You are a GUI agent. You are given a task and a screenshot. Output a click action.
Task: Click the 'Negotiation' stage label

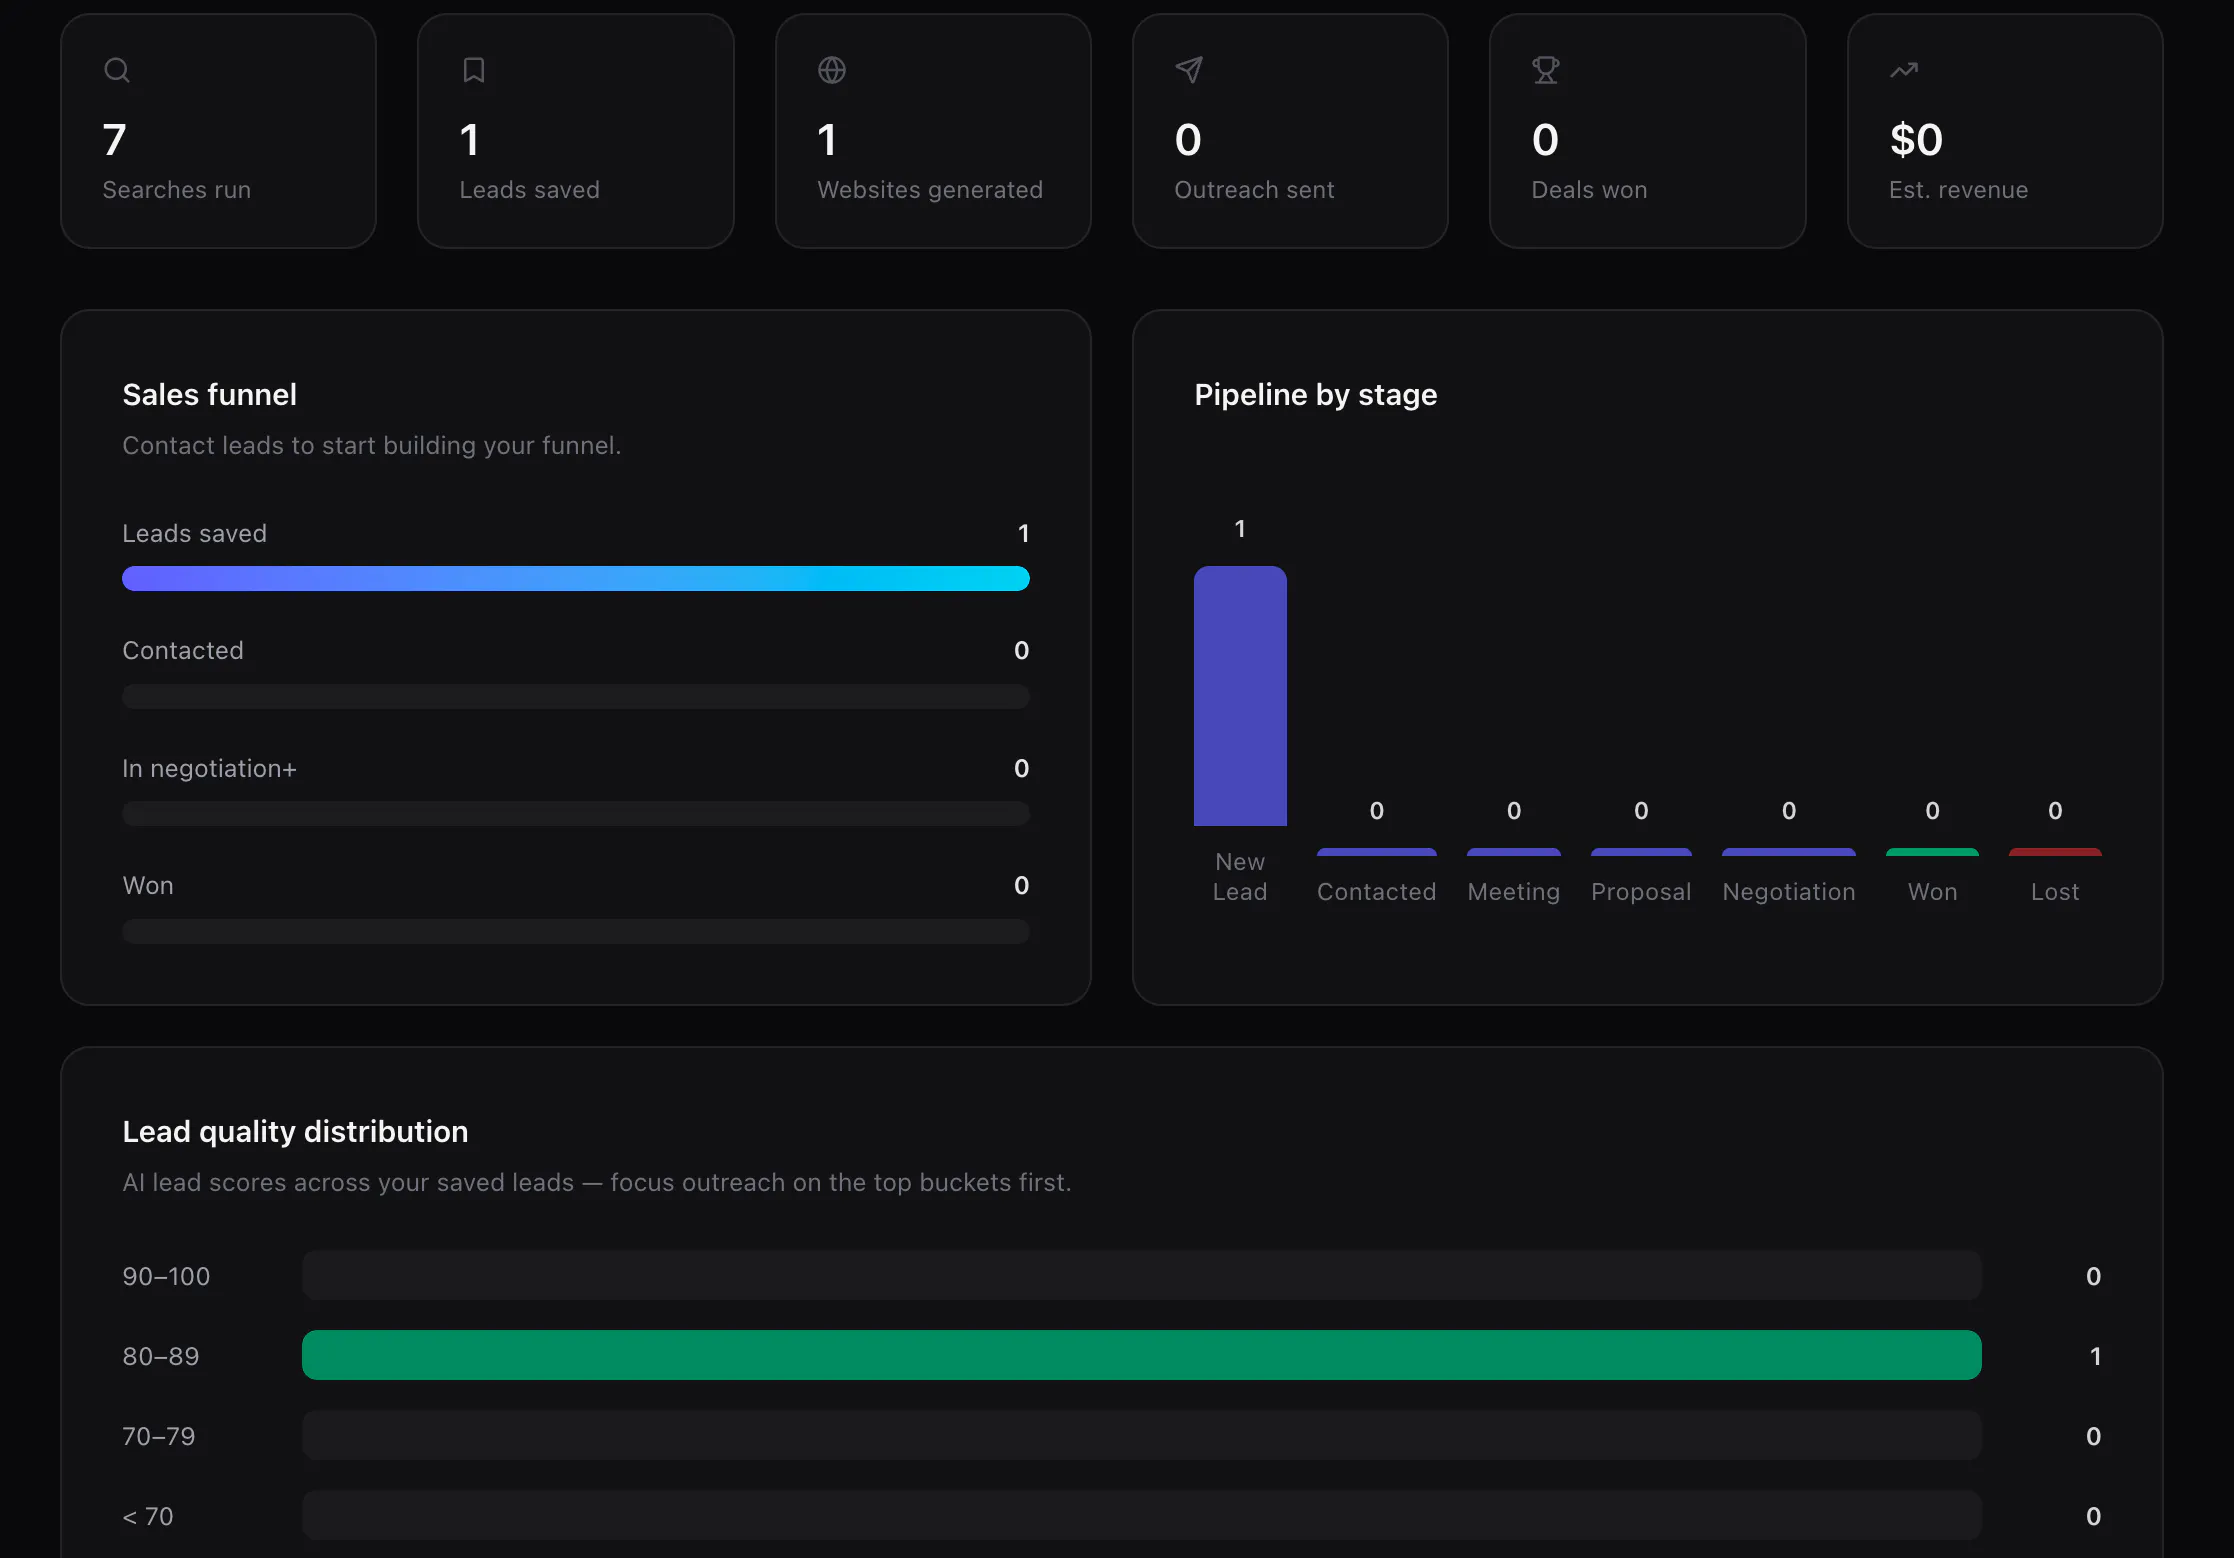point(1789,892)
